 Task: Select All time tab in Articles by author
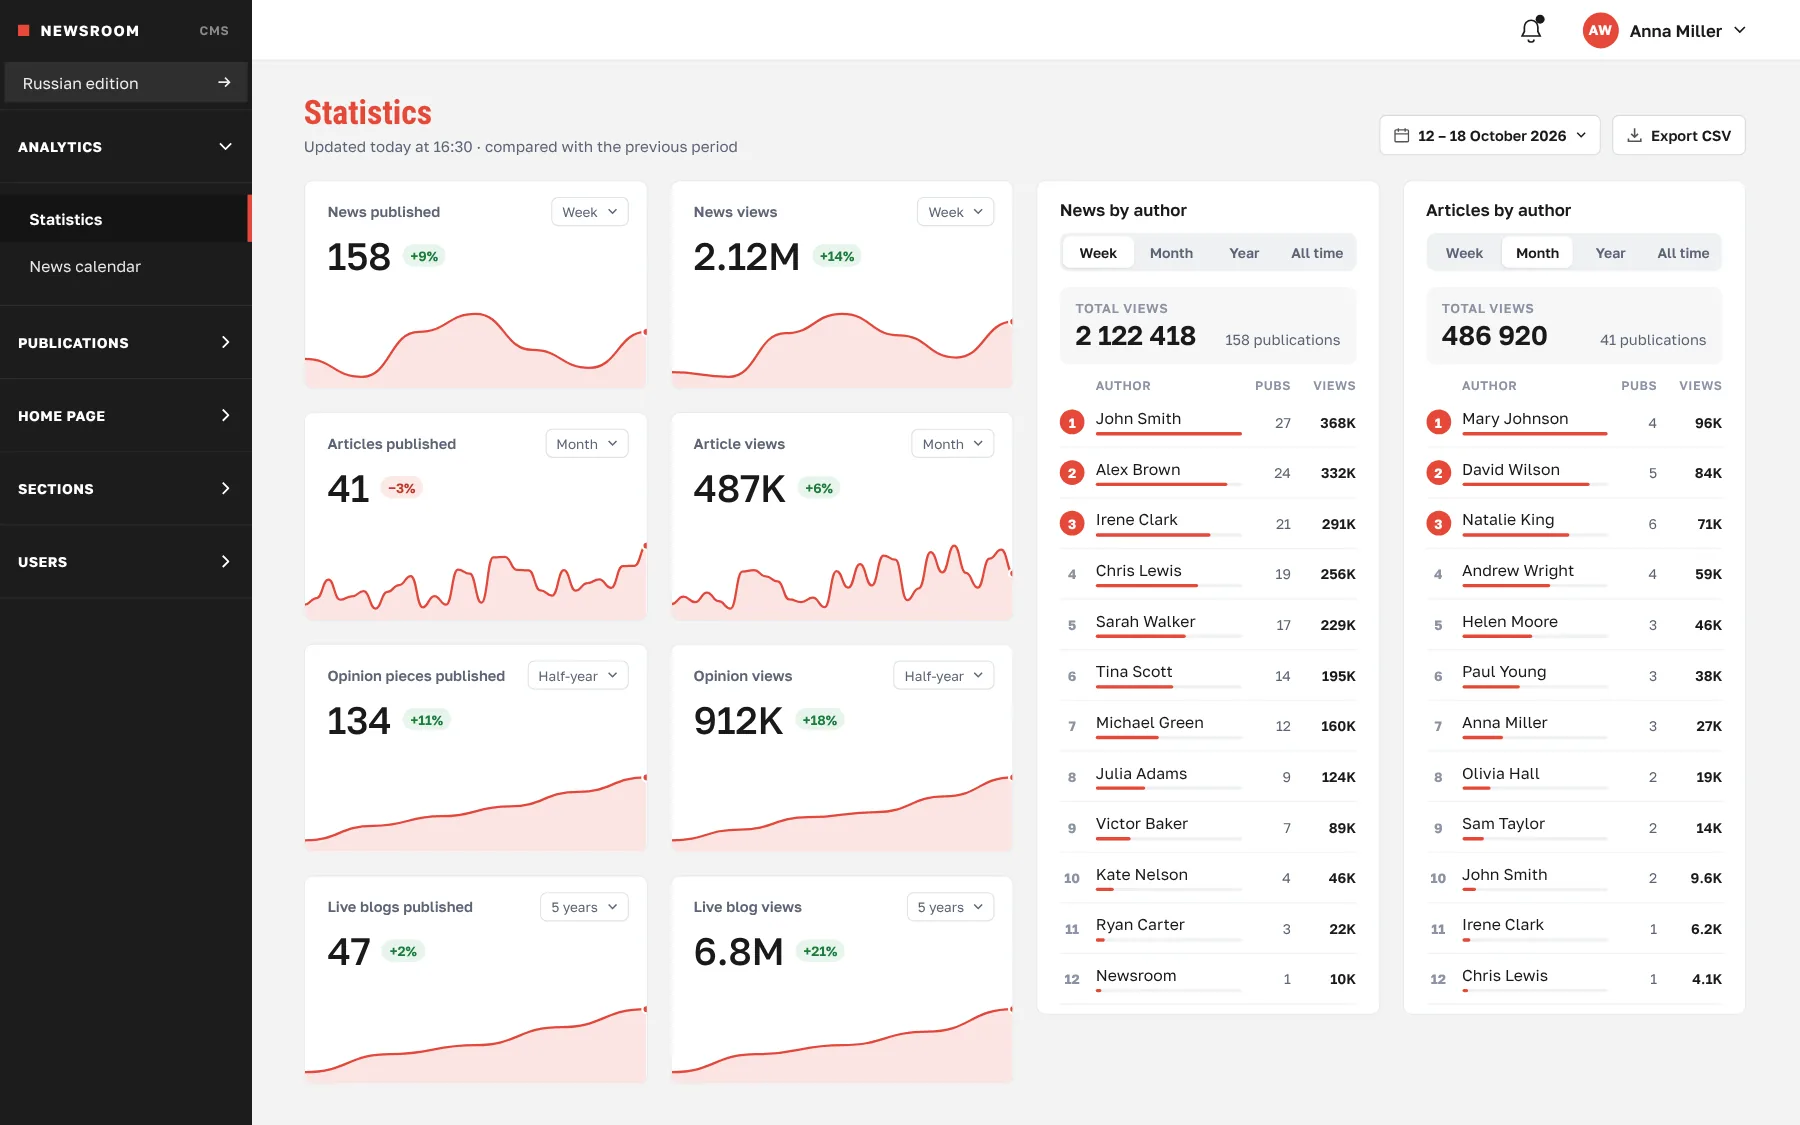tap(1683, 253)
